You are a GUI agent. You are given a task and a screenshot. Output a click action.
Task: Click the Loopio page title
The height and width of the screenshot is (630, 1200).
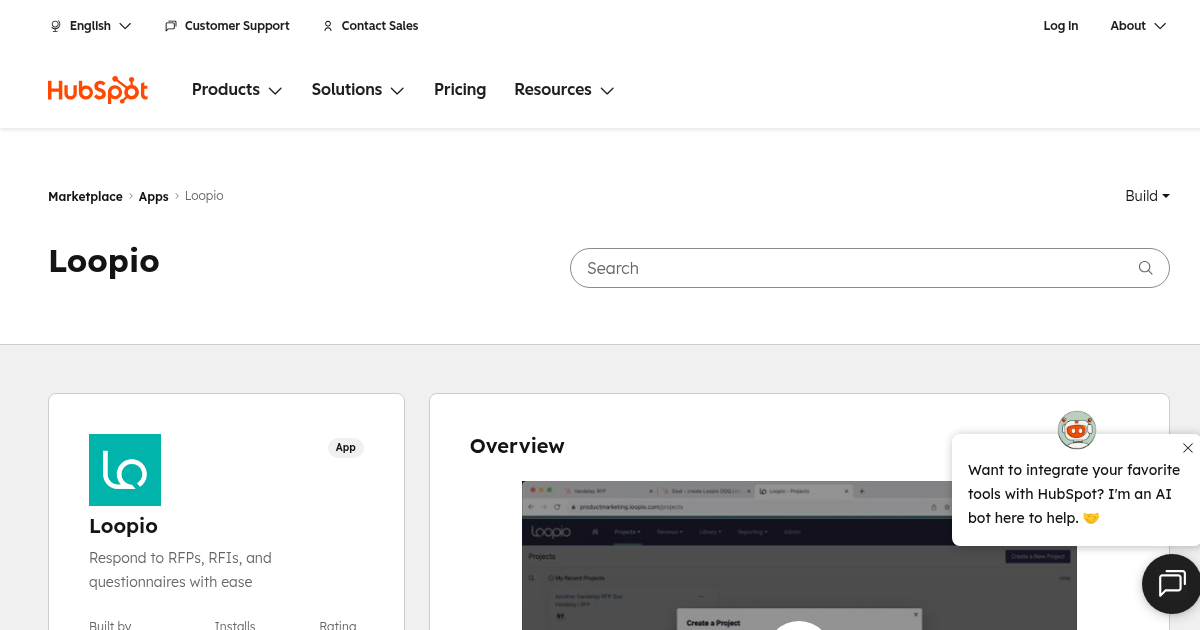click(104, 262)
